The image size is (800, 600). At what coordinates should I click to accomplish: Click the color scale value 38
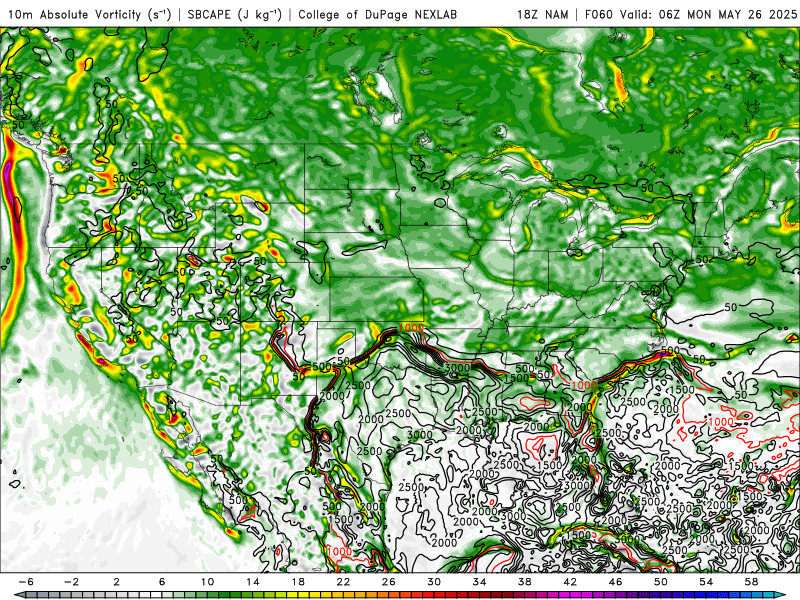525,582
